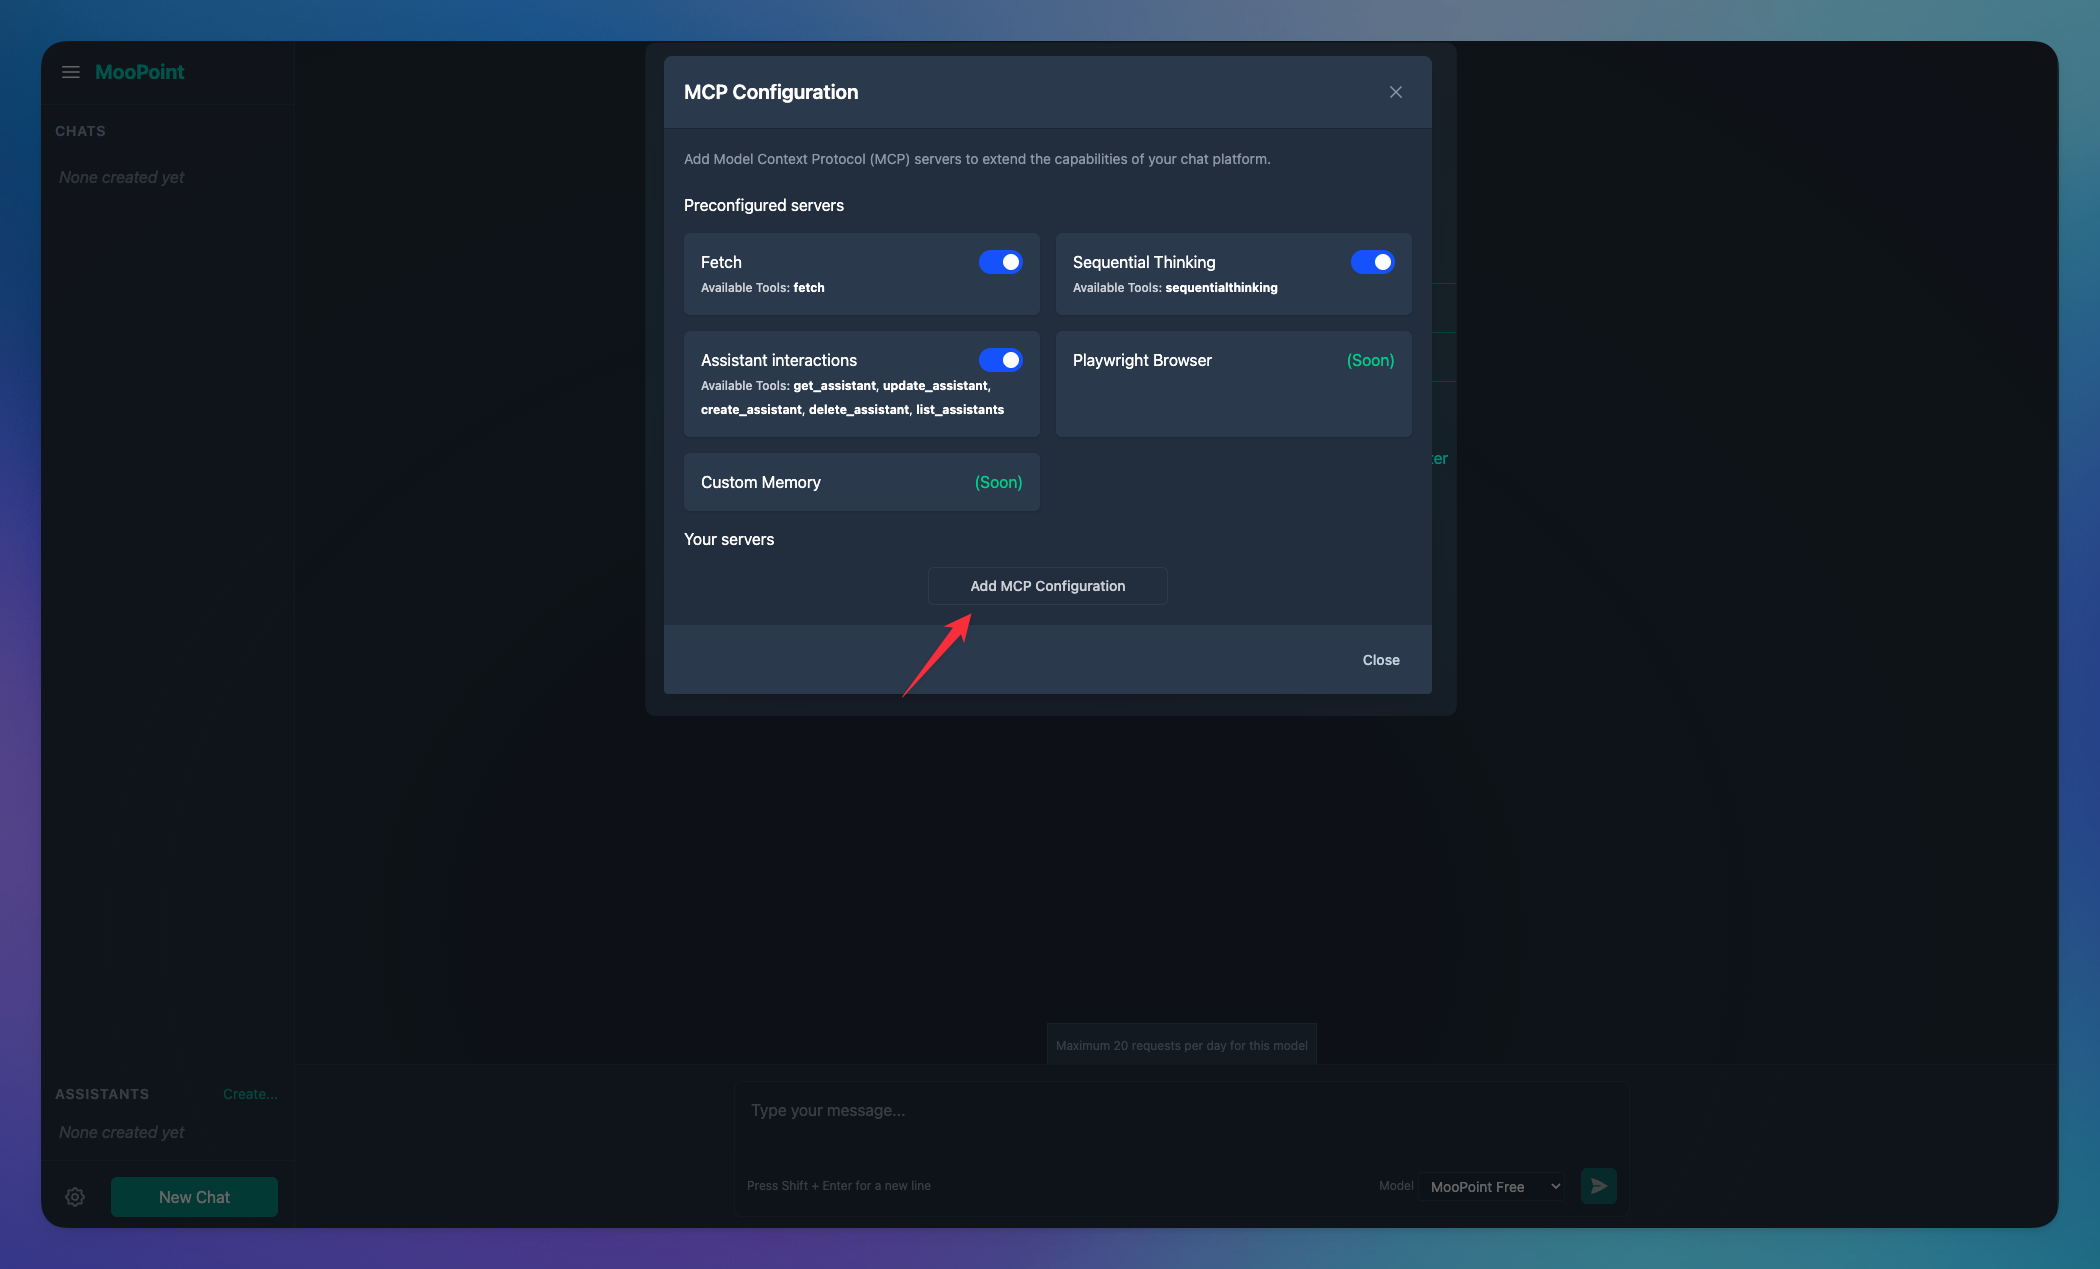This screenshot has width=2100, height=1269.
Task: Click the ASSISTANTS section header
Action: [x=102, y=1094]
